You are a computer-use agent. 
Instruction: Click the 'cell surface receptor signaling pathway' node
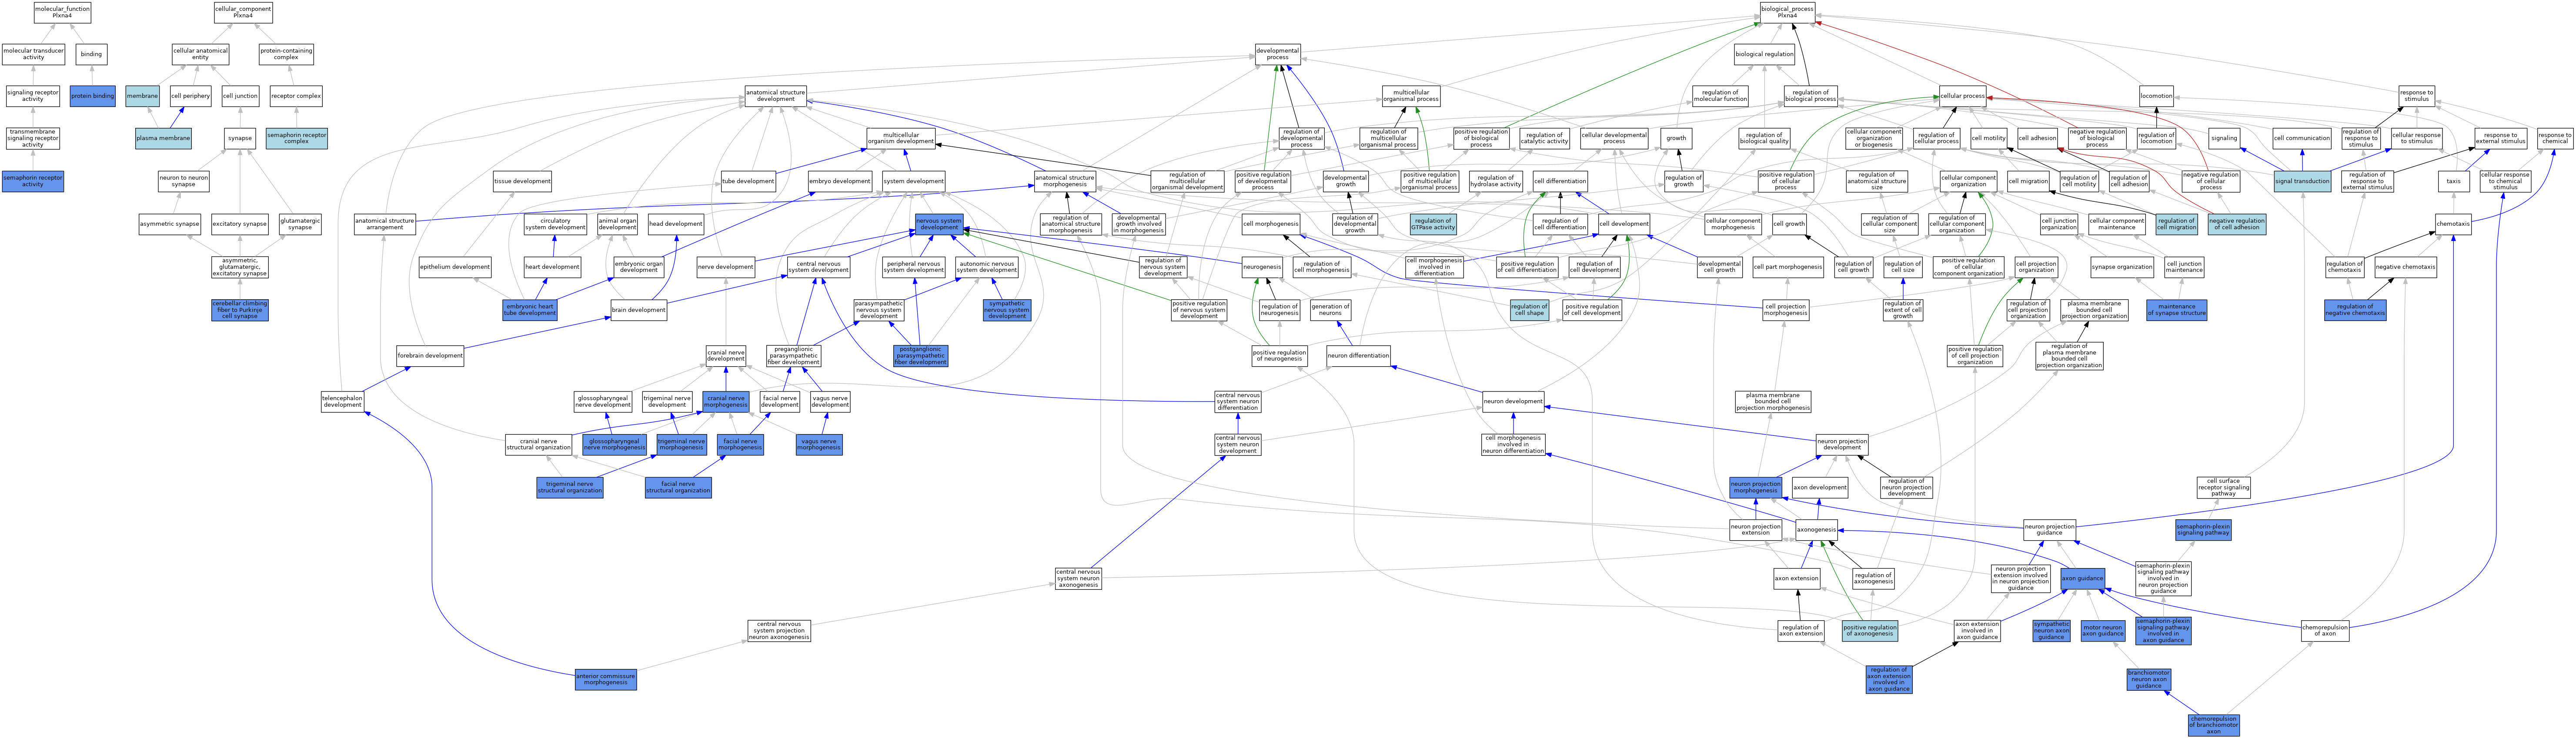pyautogui.click(x=2224, y=487)
